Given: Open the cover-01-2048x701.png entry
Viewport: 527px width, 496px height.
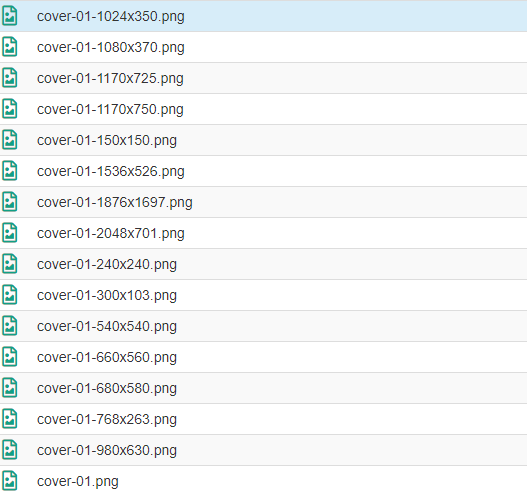Looking at the screenshot, I should tap(111, 234).
